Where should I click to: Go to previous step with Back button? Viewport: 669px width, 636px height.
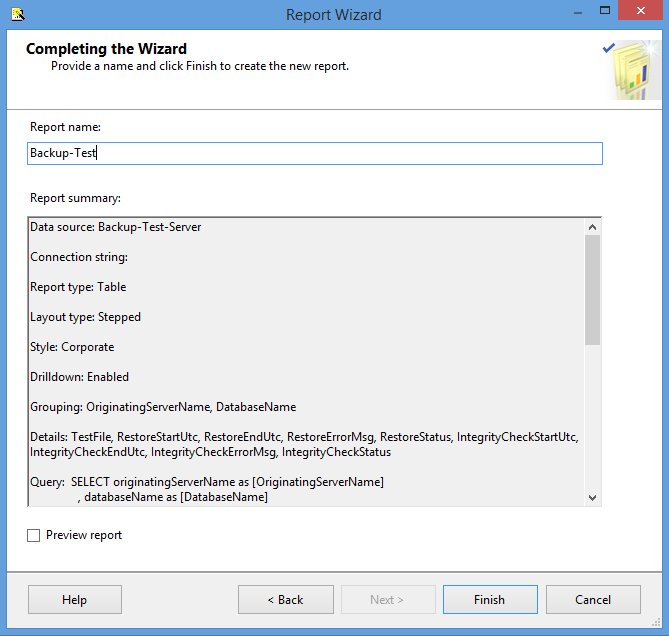tap(285, 600)
